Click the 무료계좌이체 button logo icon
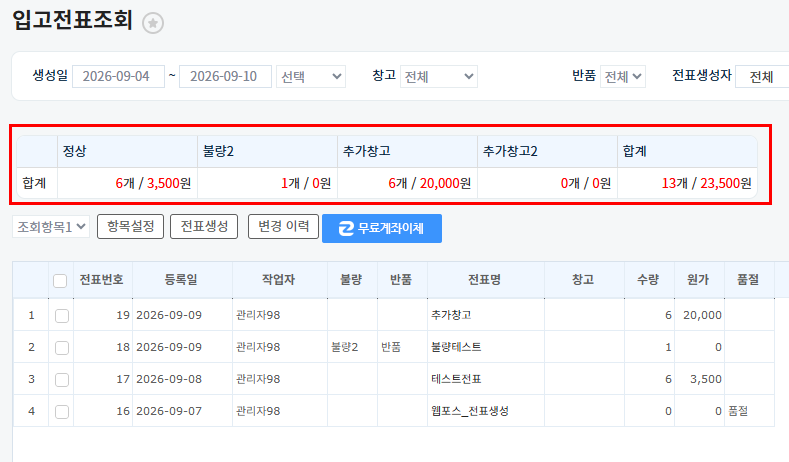This screenshot has width=789, height=462. pos(346,228)
